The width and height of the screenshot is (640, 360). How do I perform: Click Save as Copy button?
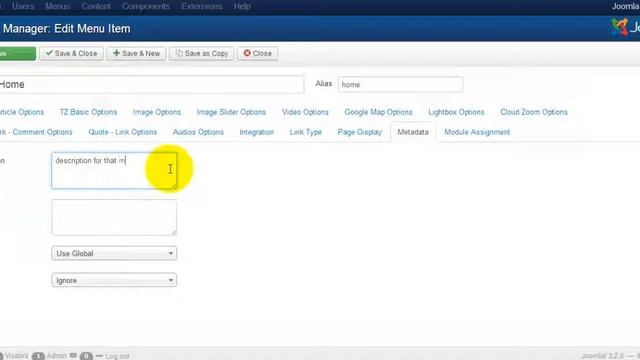(x=202, y=53)
